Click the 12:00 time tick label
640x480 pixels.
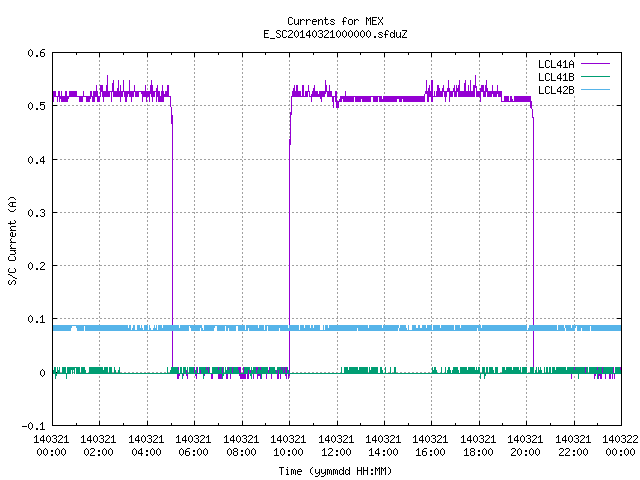[x=336, y=452]
